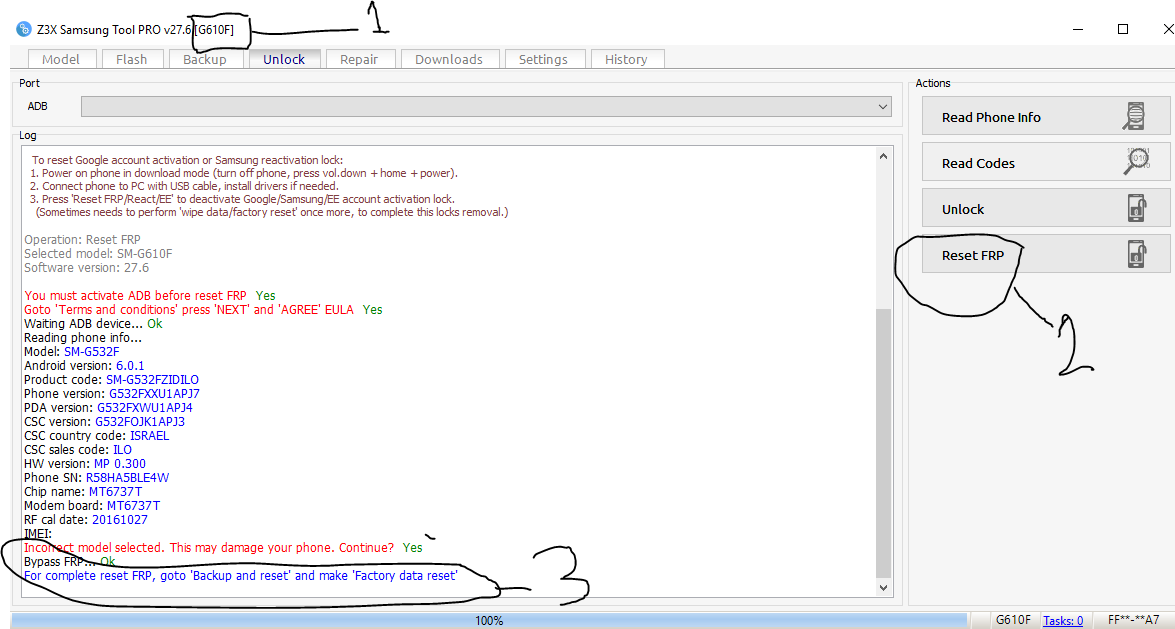Open the ADB port dropdown arrow
Image resolution: width=1175 pixels, height=629 pixels.
[882, 106]
